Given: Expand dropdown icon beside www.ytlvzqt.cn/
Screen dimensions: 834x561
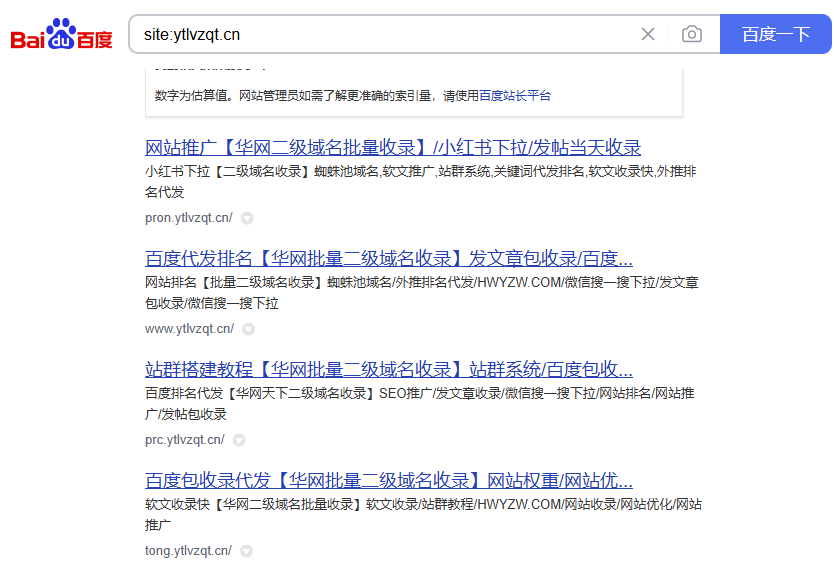Looking at the screenshot, I should point(248,329).
